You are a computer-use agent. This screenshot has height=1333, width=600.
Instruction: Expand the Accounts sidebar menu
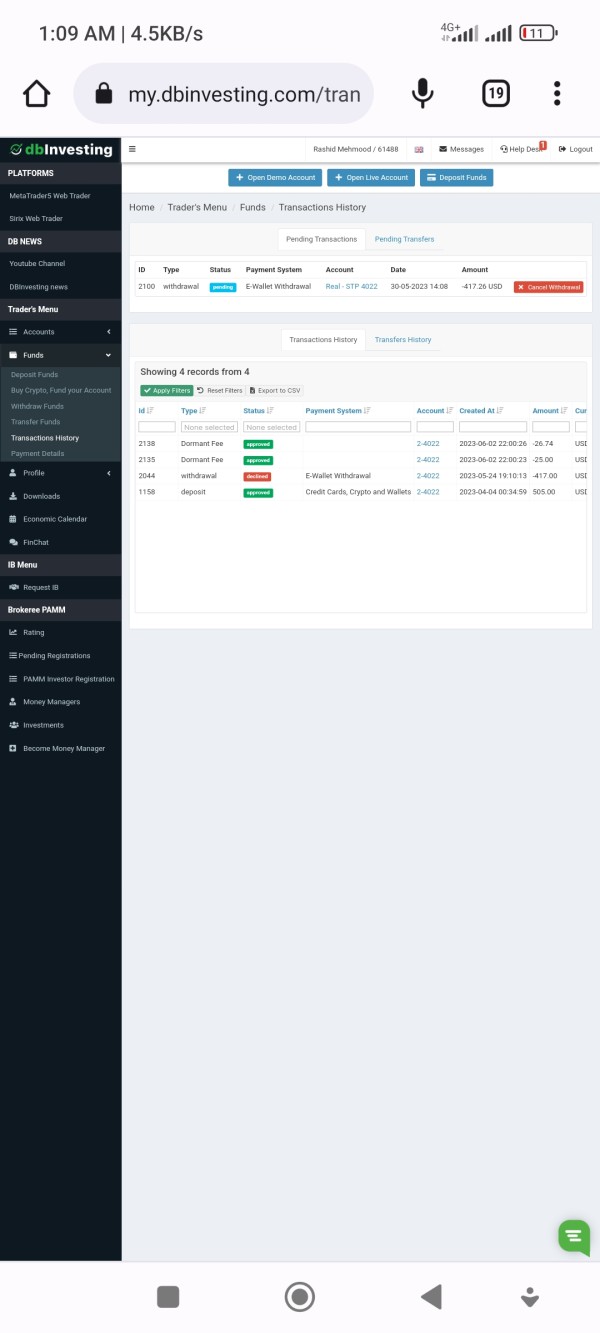click(60, 331)
